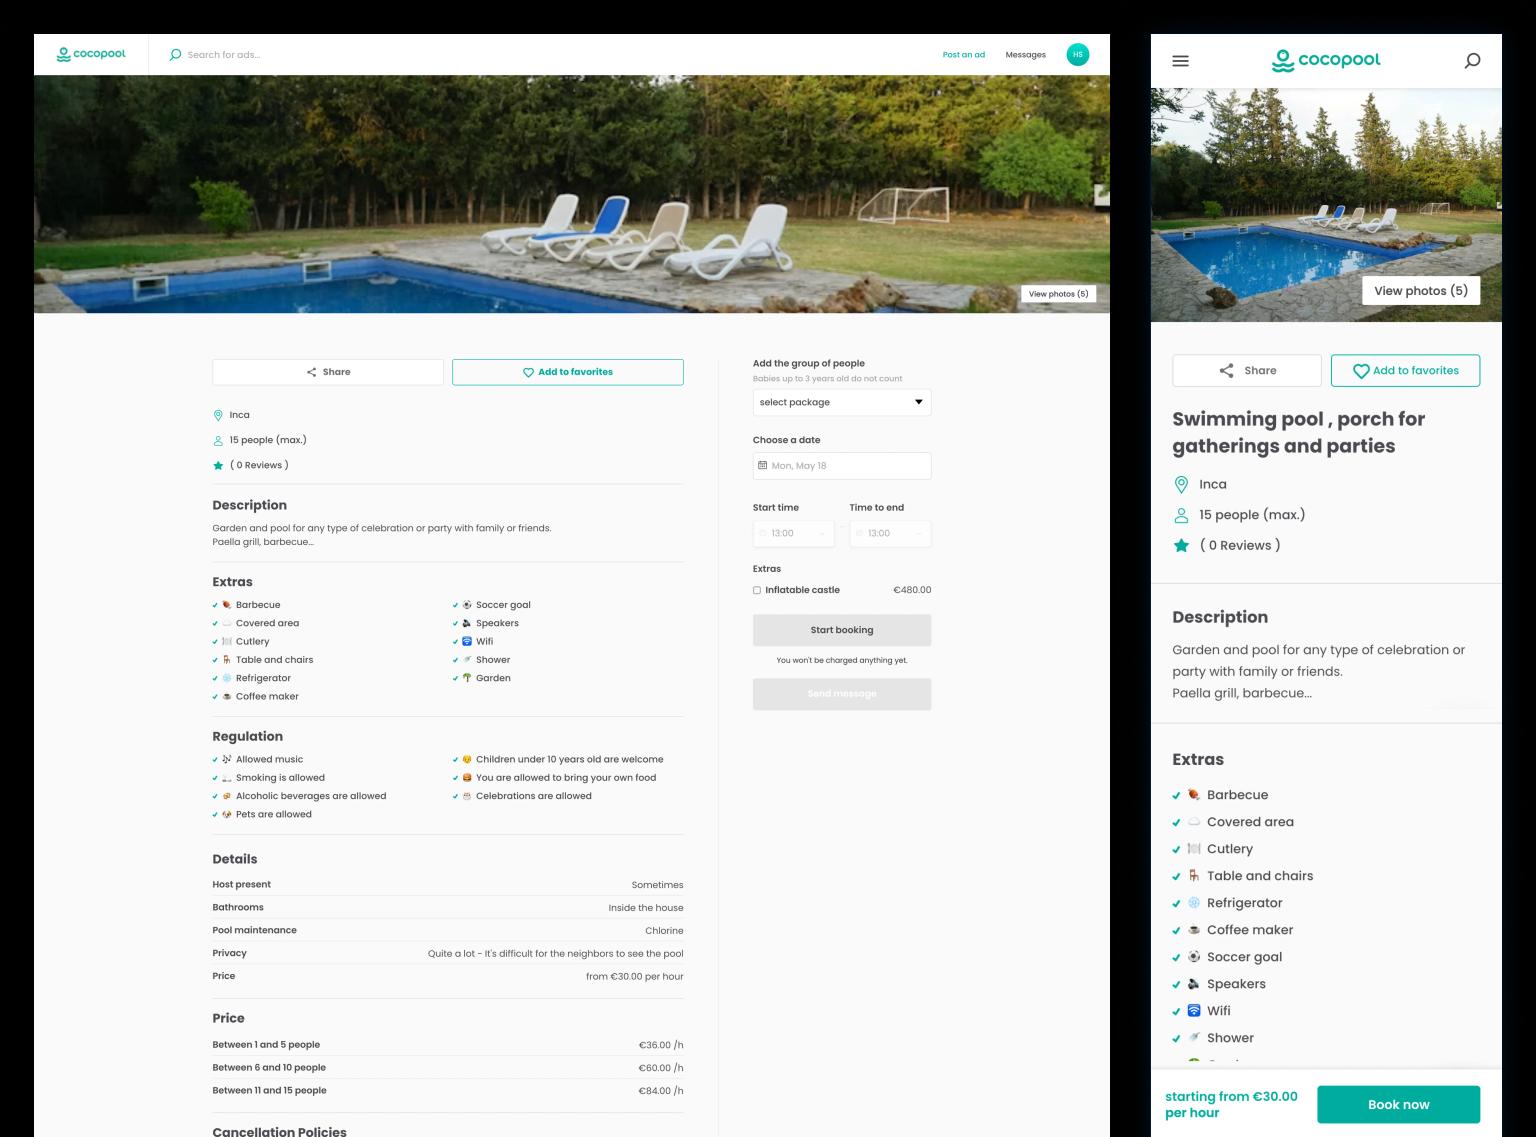Viewport: 1536px width, 1137px height.
Task: Tap the location pin icon in the mobile view
Action: pyautogui.click(x=1181, y=485)
